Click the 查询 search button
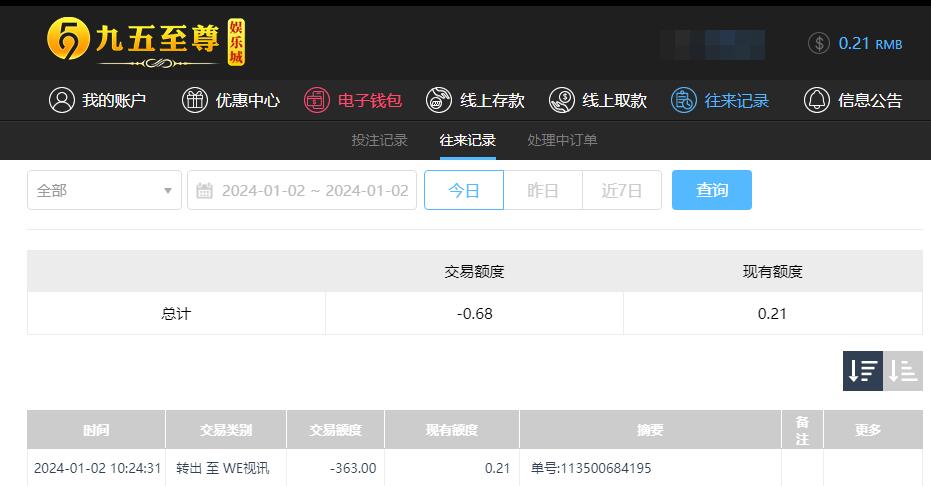This screenshot has width=931, height=486. [712, 190]
